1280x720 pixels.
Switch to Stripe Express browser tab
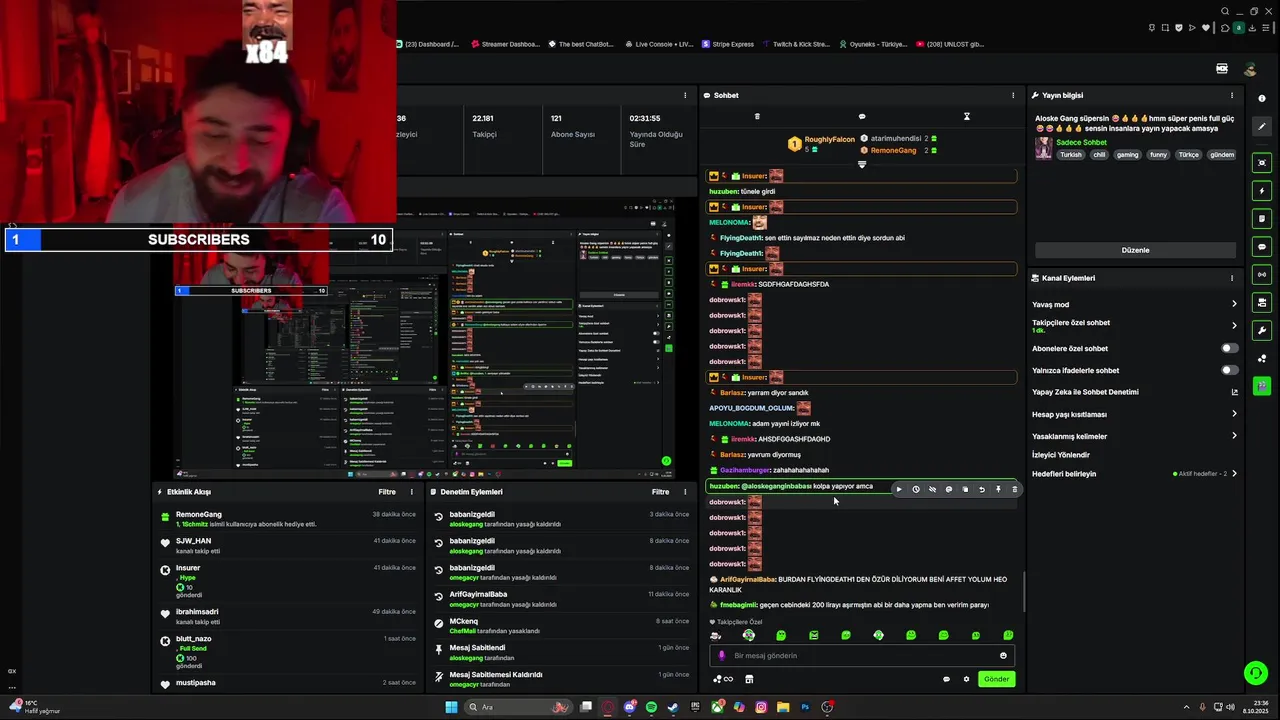[x=727, y=44]
